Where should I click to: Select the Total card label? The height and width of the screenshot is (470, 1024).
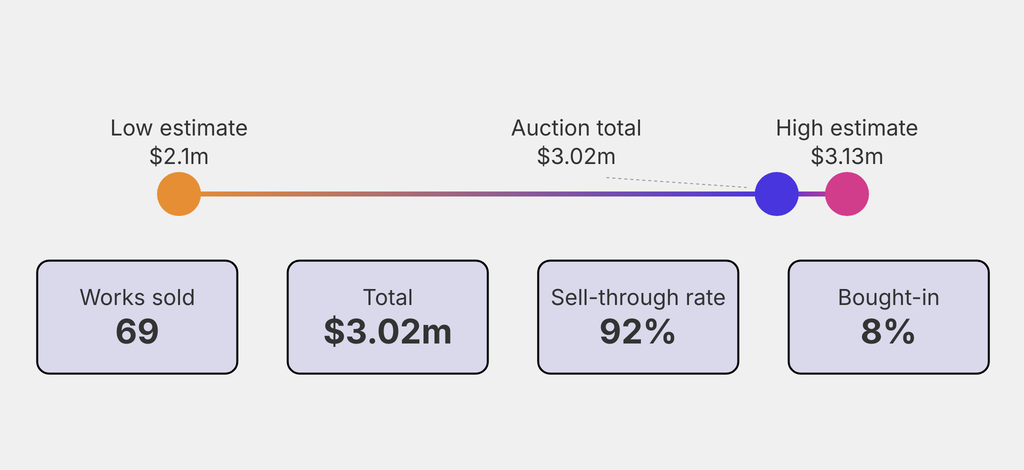pos(388,297)
